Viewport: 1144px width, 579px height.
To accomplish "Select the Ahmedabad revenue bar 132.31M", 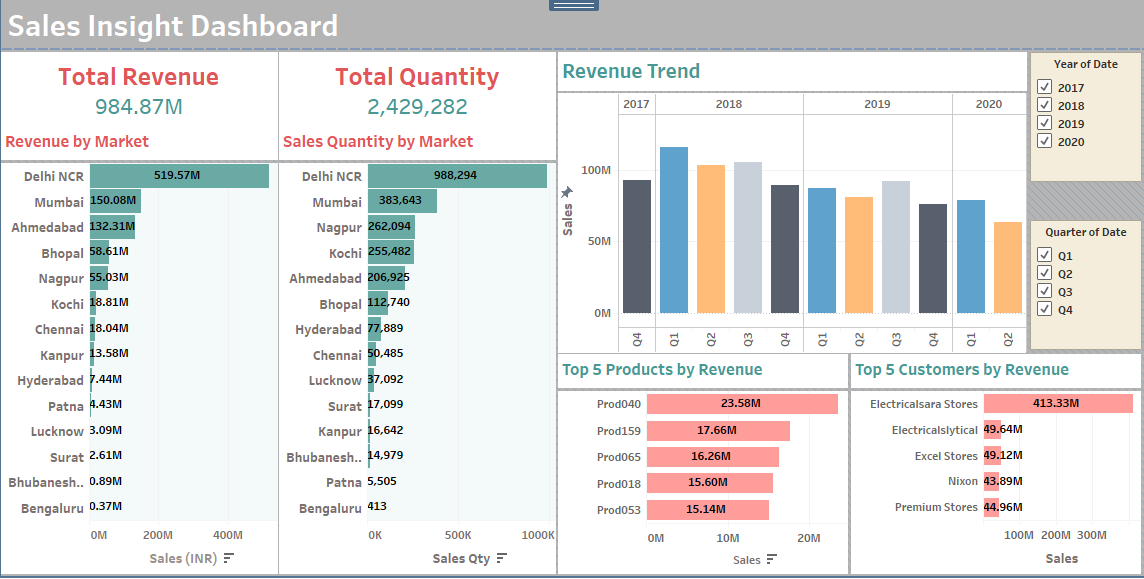I will click(112, 227).
